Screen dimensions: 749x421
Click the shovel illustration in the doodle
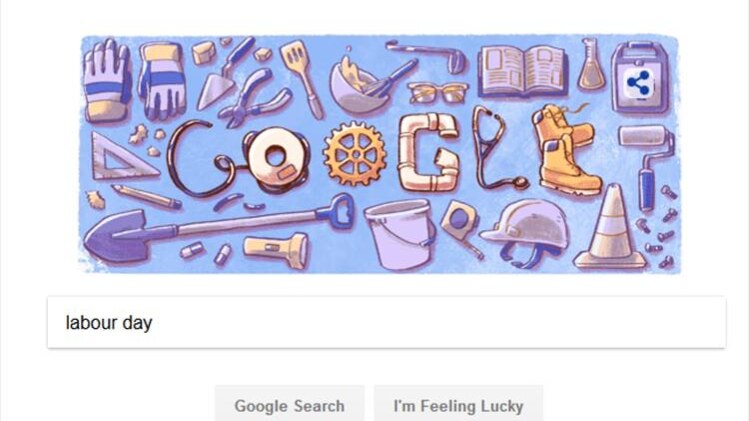coord(218,227)
